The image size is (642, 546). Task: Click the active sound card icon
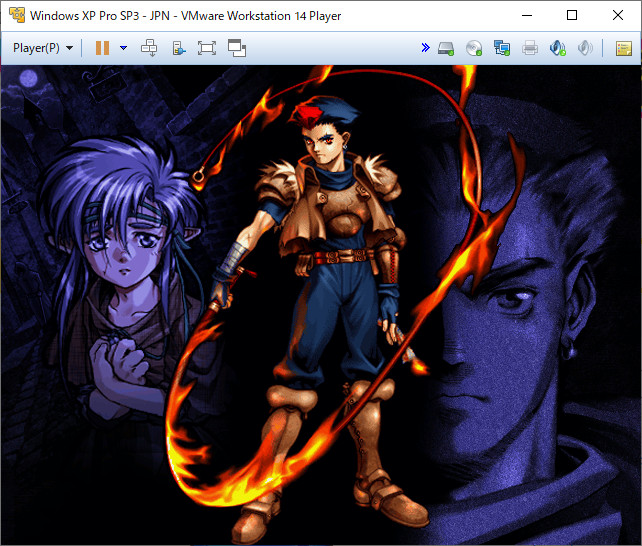tap(557, 48)
